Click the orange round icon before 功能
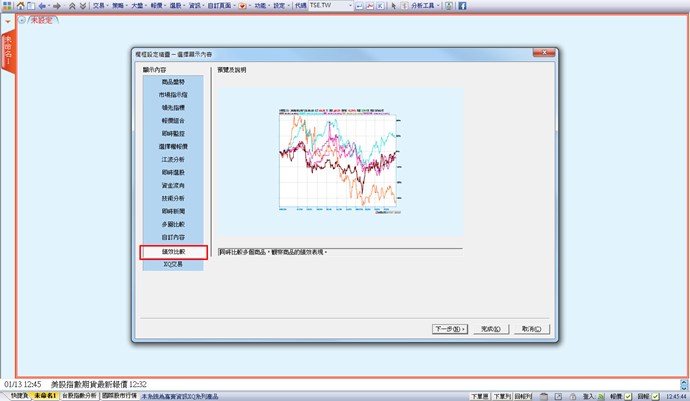 [242, 6]
